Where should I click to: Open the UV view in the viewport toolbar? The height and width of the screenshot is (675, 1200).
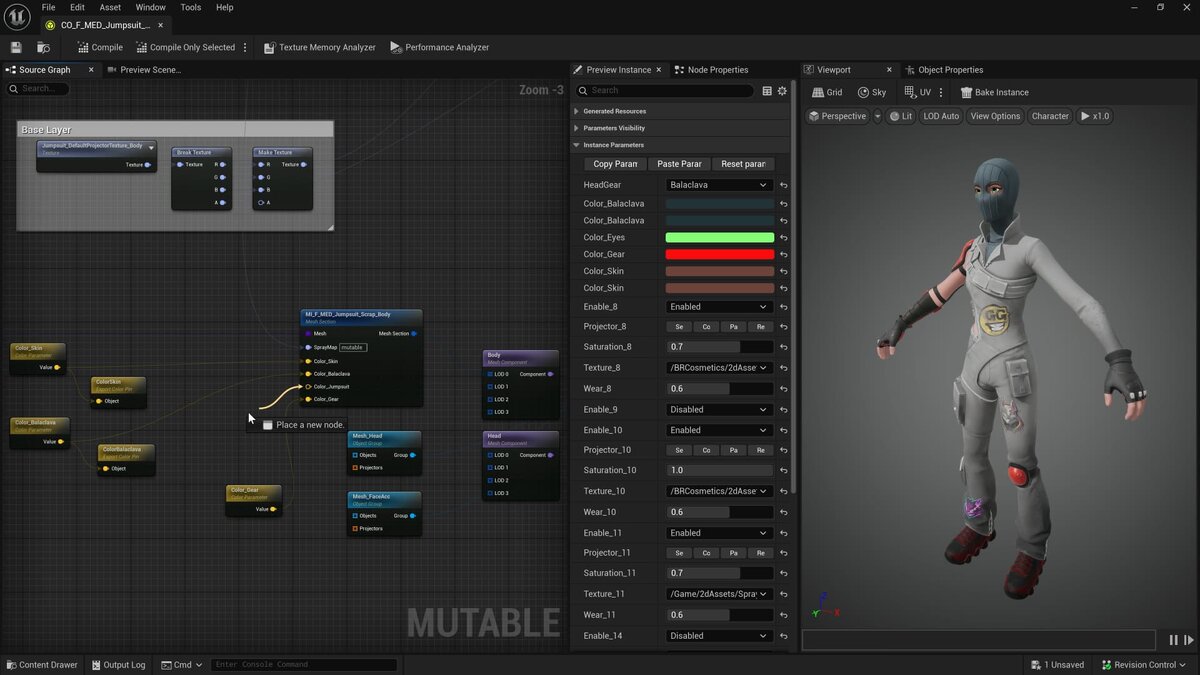tap(915, 92)
